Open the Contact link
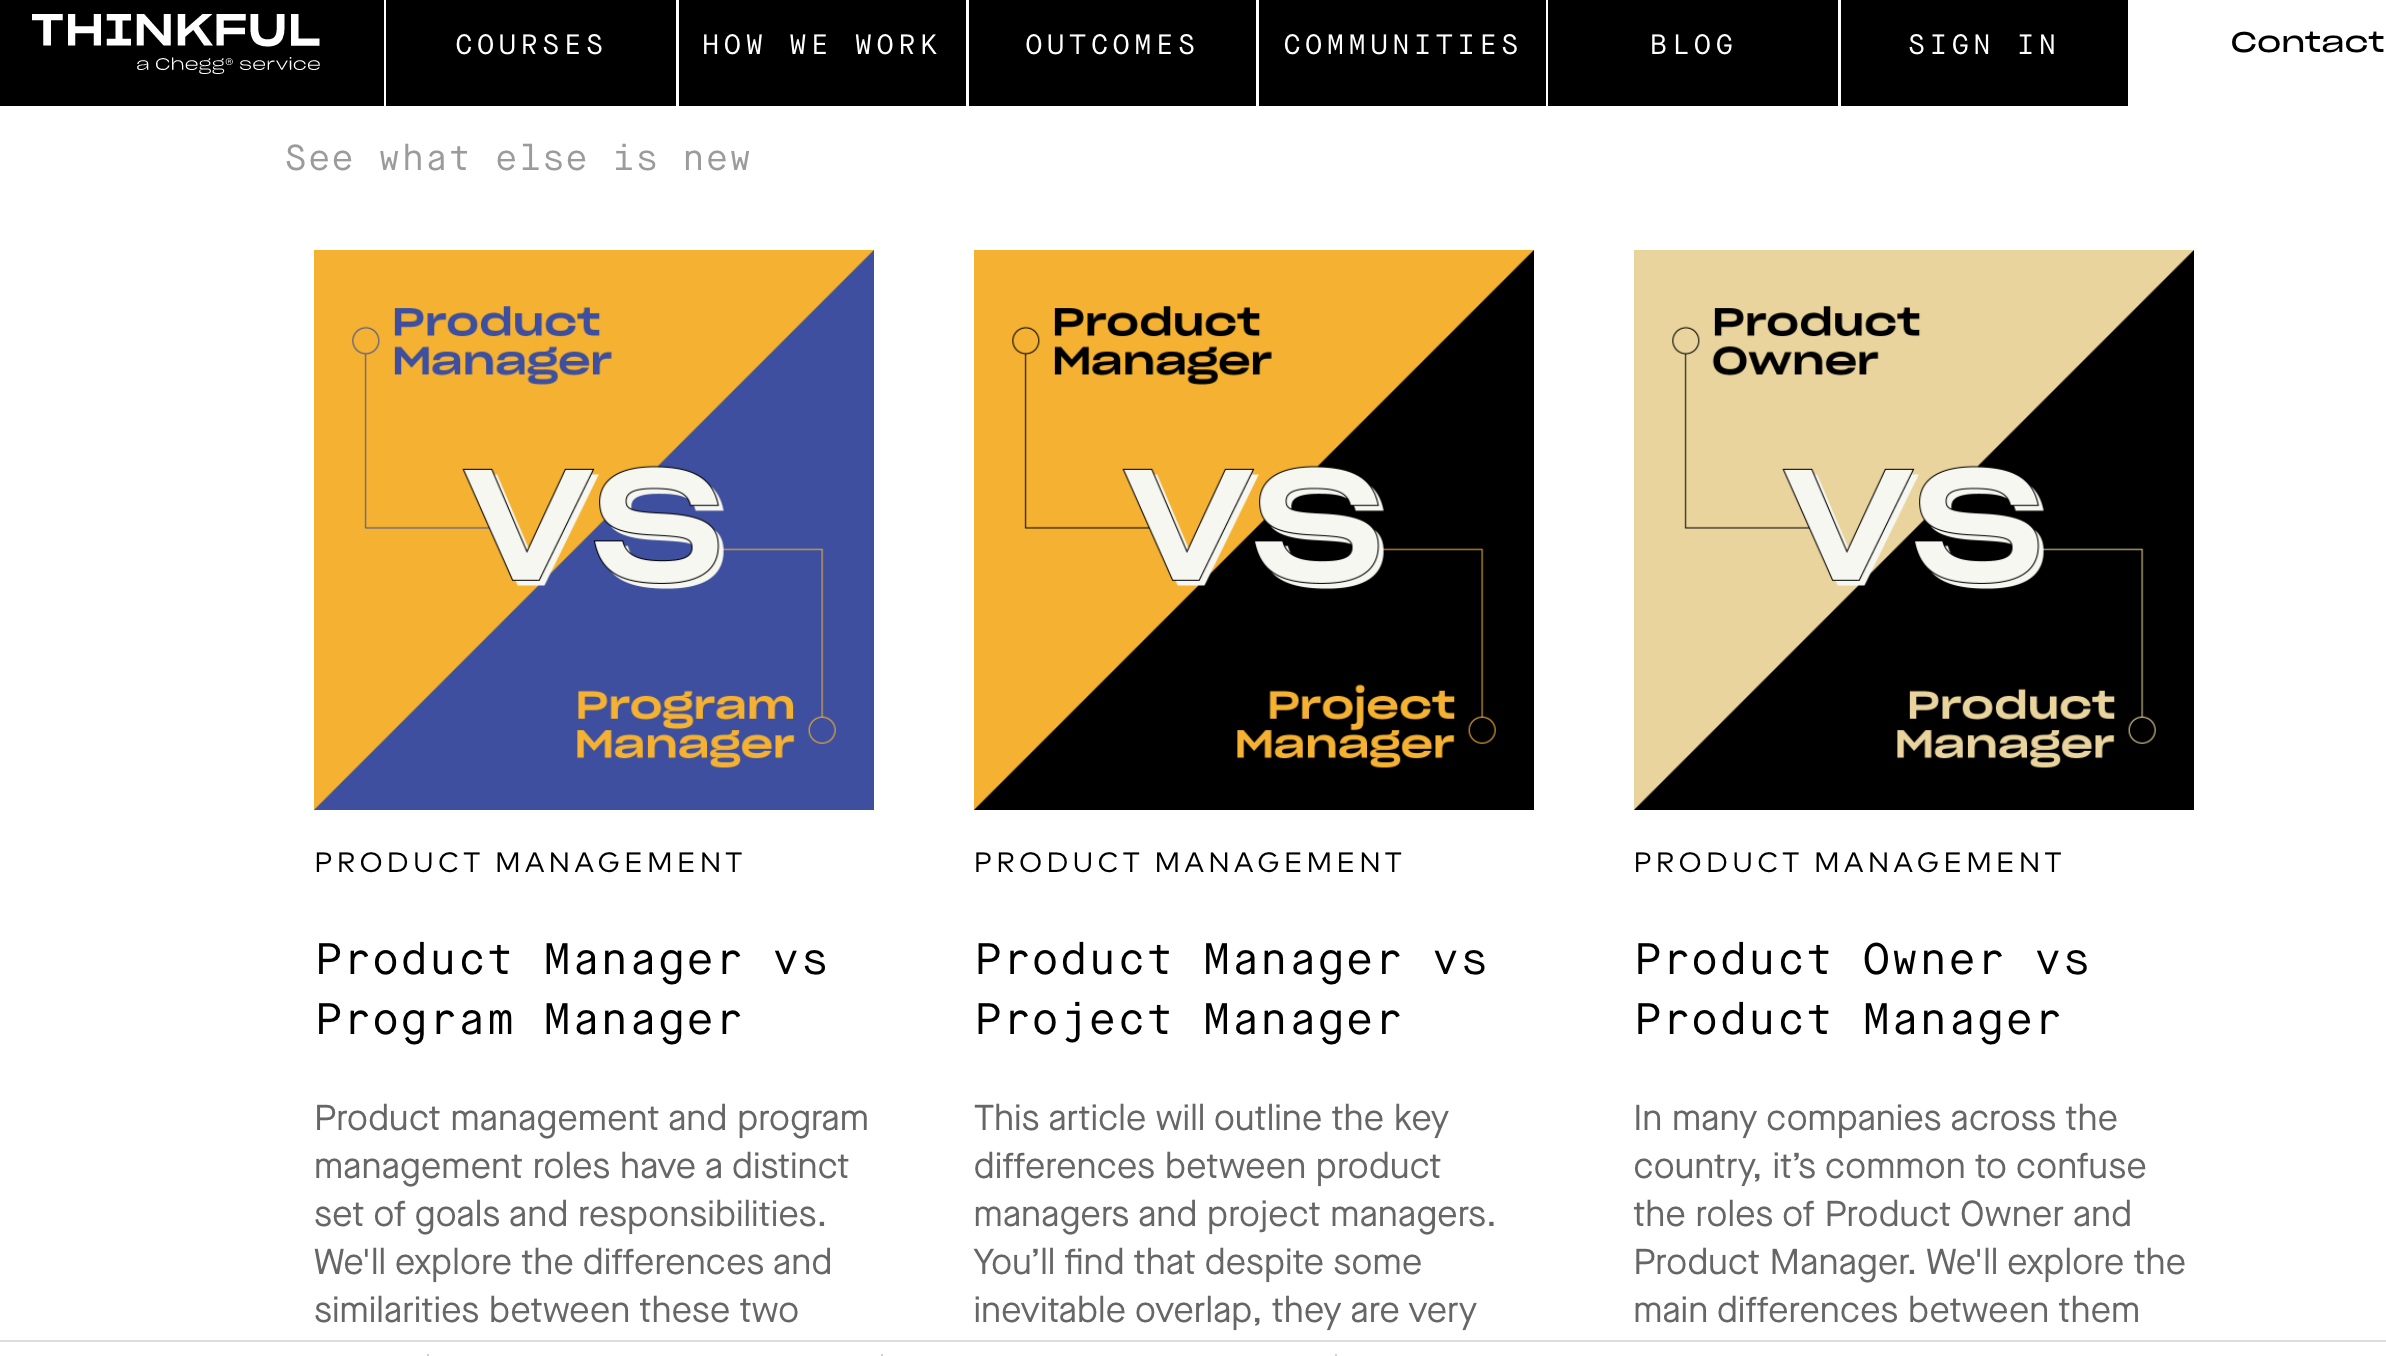 [x=2307, y=42]
